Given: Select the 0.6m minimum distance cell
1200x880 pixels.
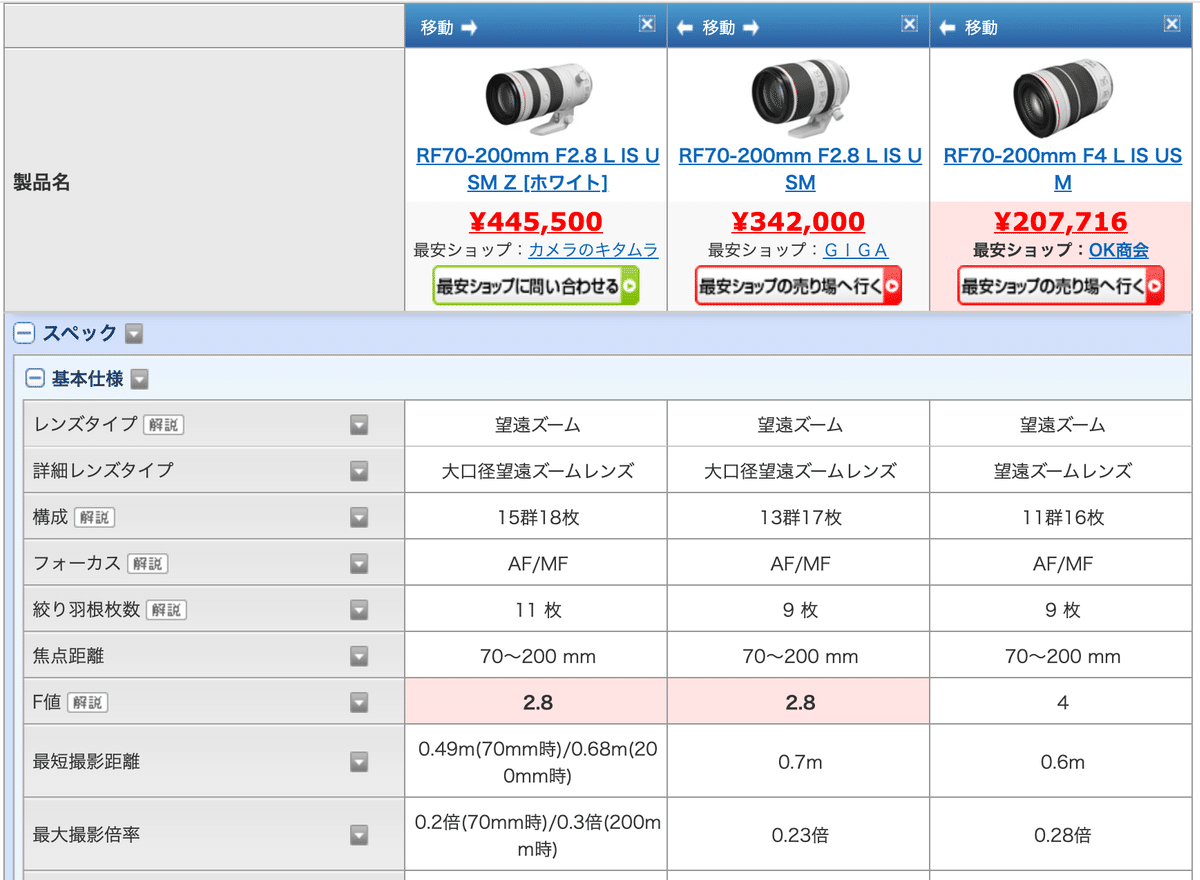Looking at the screenshot, I should pos(1062,761).
